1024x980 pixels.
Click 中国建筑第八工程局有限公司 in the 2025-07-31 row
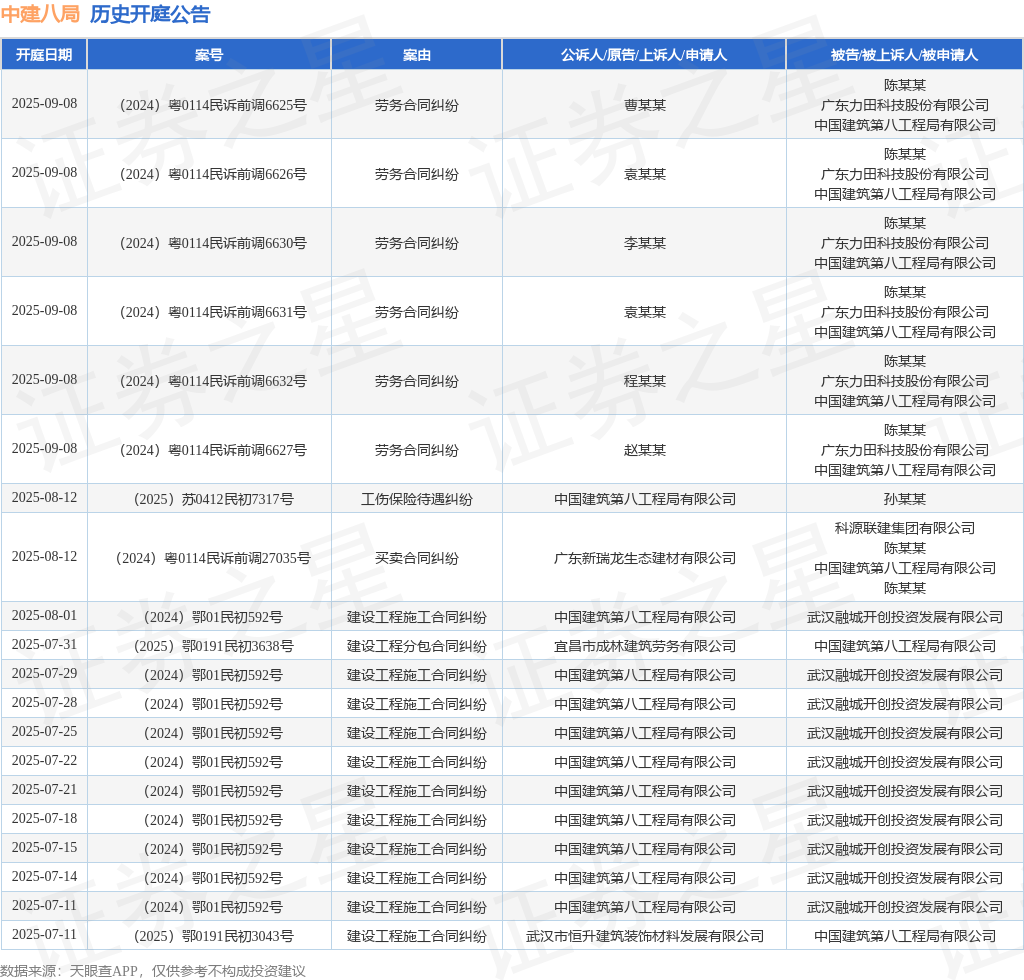point(904,646)
